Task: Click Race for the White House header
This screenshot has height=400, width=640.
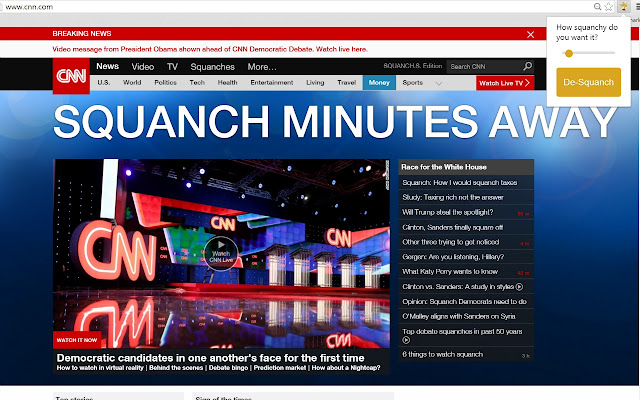Action: coord(466,167)
